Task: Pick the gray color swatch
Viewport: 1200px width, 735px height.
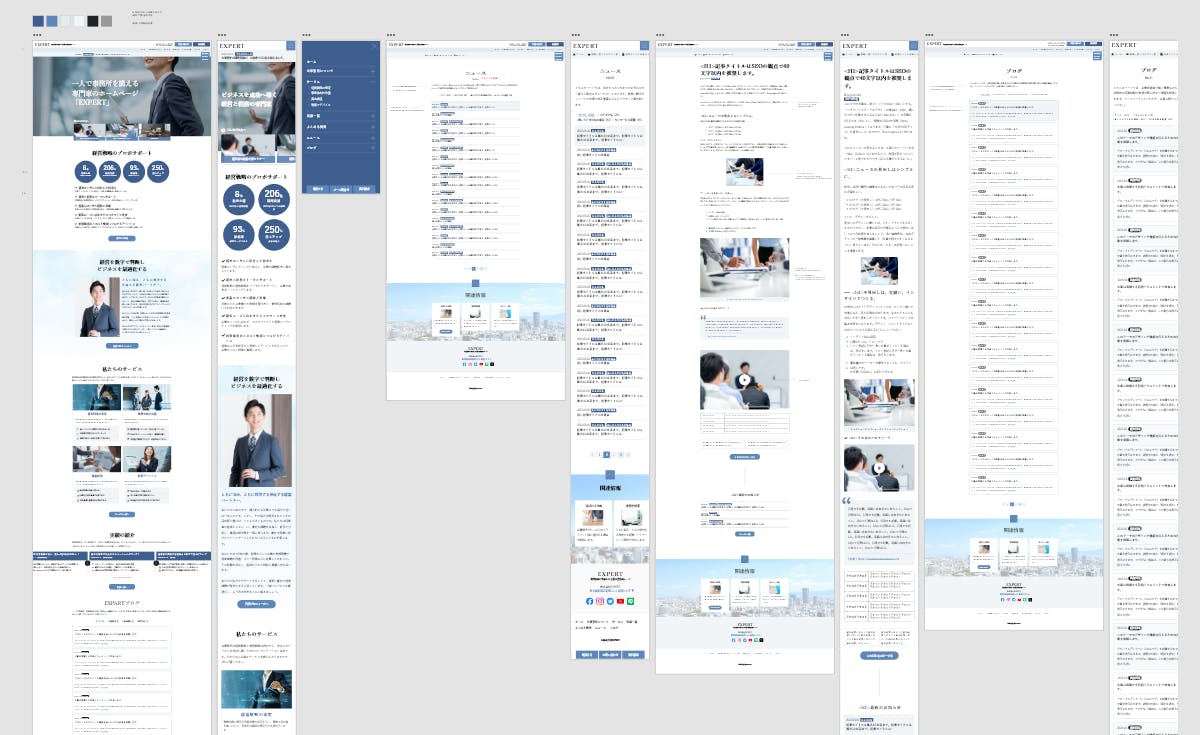Action: (x=106, y=20)
